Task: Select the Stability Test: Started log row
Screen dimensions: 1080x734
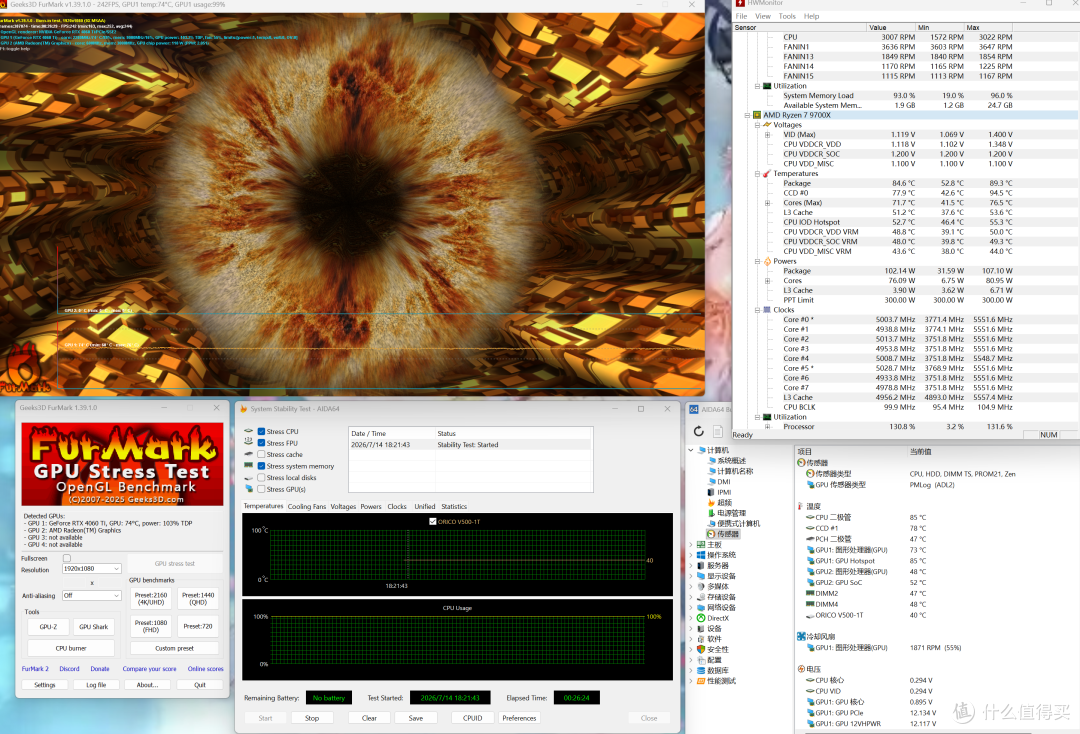Action: click(470, 445)
